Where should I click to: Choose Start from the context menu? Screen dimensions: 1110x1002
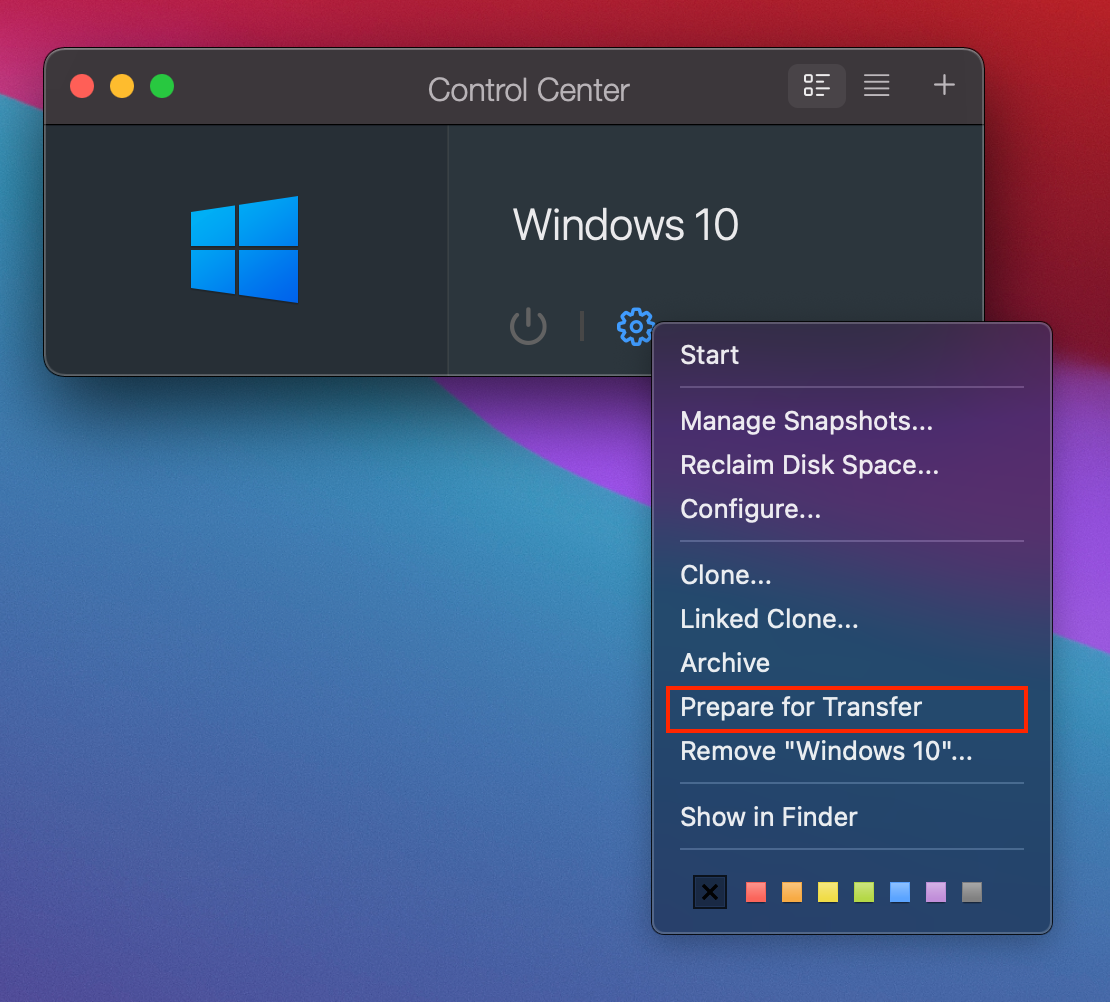click(709, 355)
